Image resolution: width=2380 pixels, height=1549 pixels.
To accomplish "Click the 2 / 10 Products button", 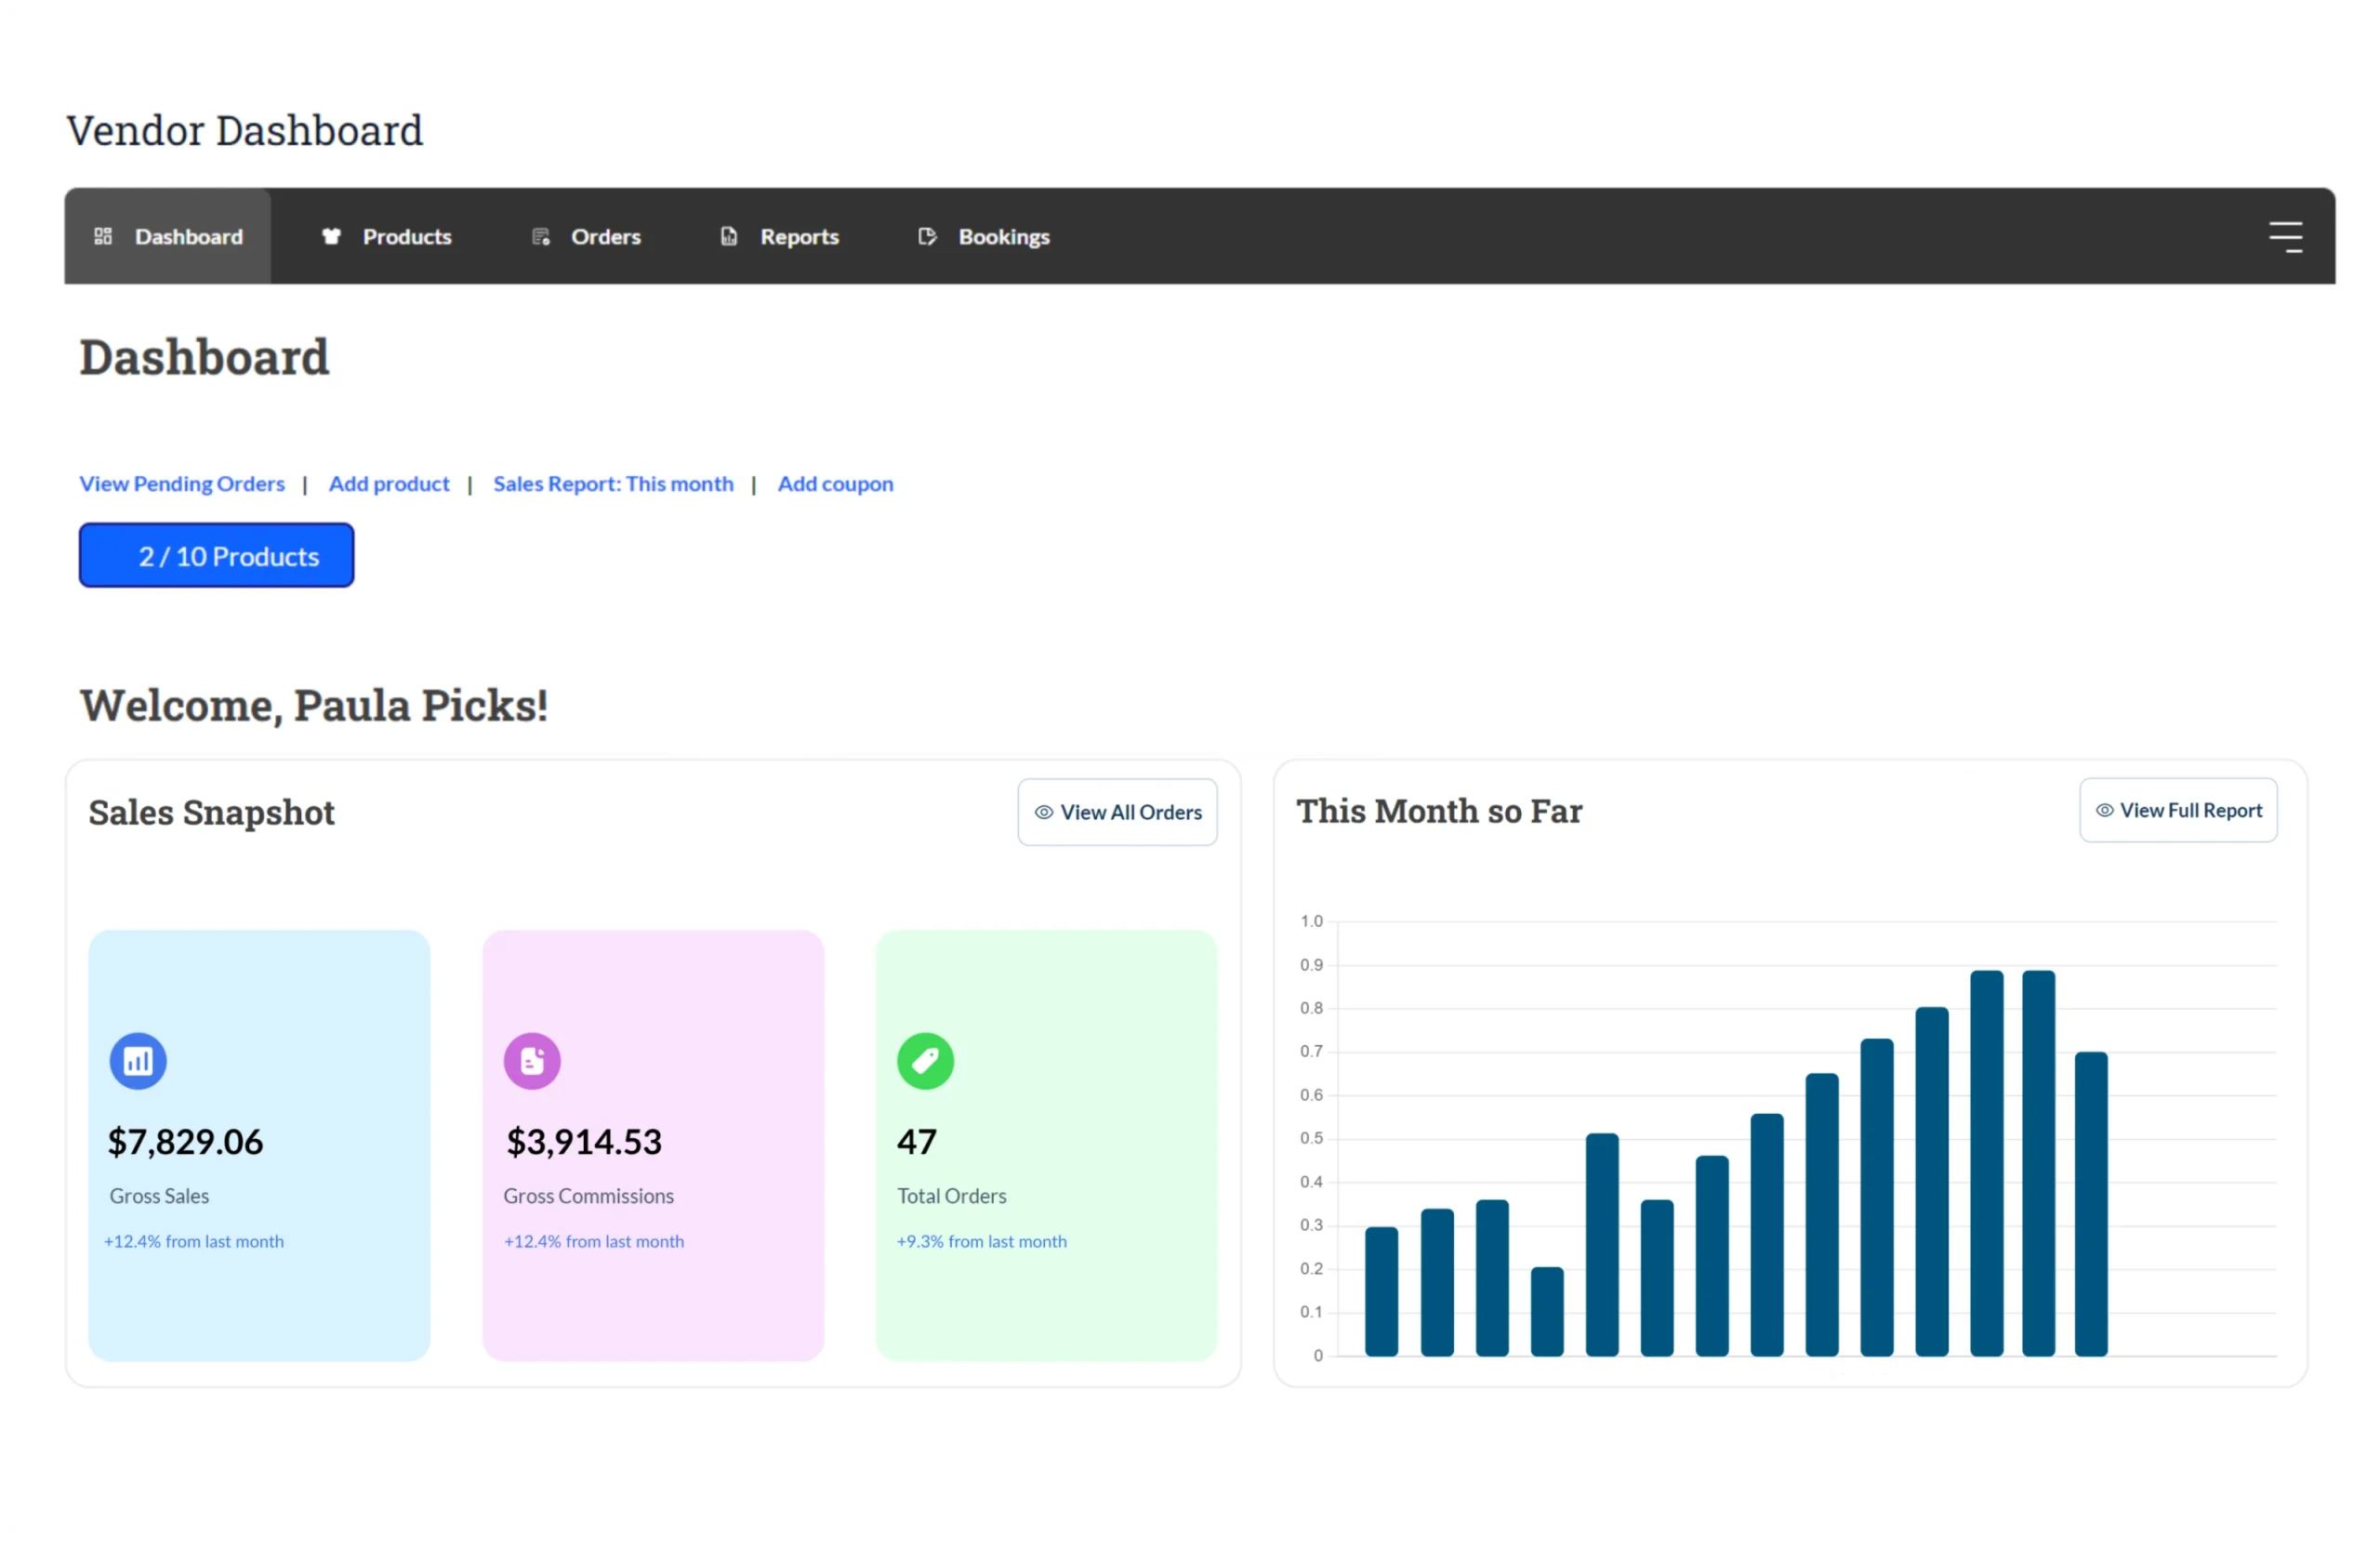I will pos(216,555).
